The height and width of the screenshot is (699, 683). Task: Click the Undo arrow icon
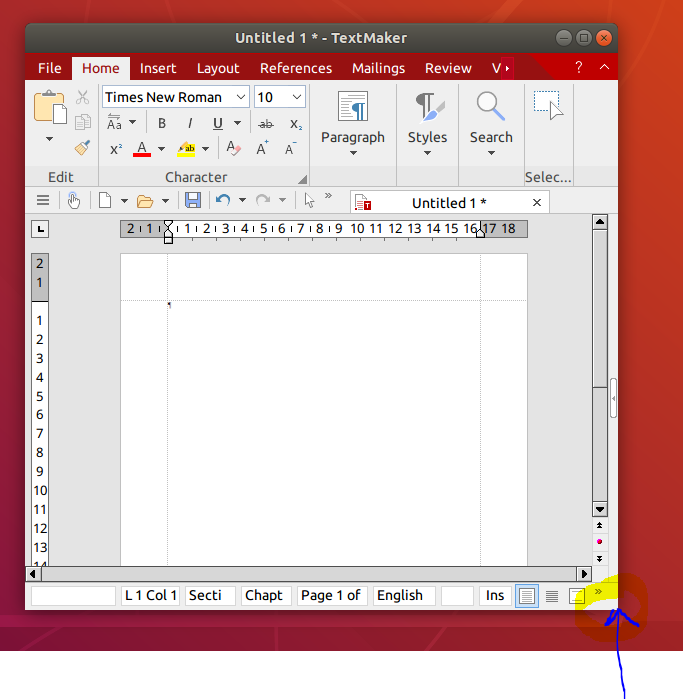point(223,200)
